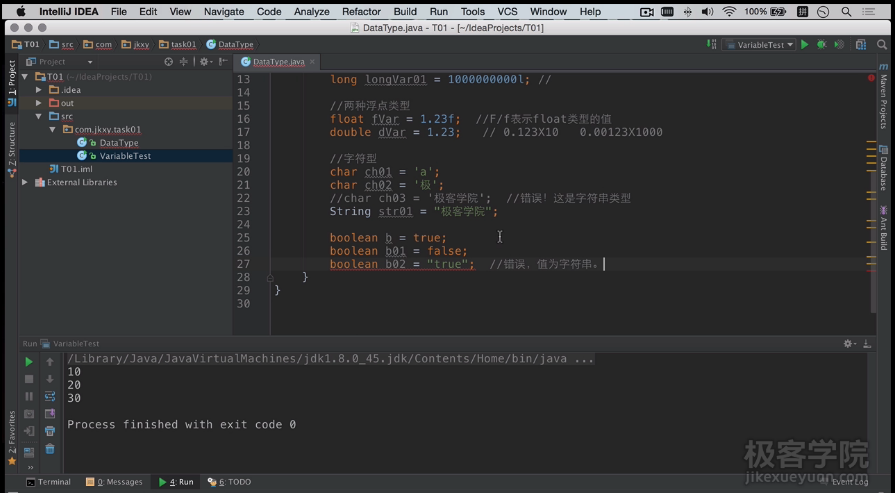Click the Make Project build icon
The width and height of the screenshot is (895, 493).
click(x=712, y=45)
